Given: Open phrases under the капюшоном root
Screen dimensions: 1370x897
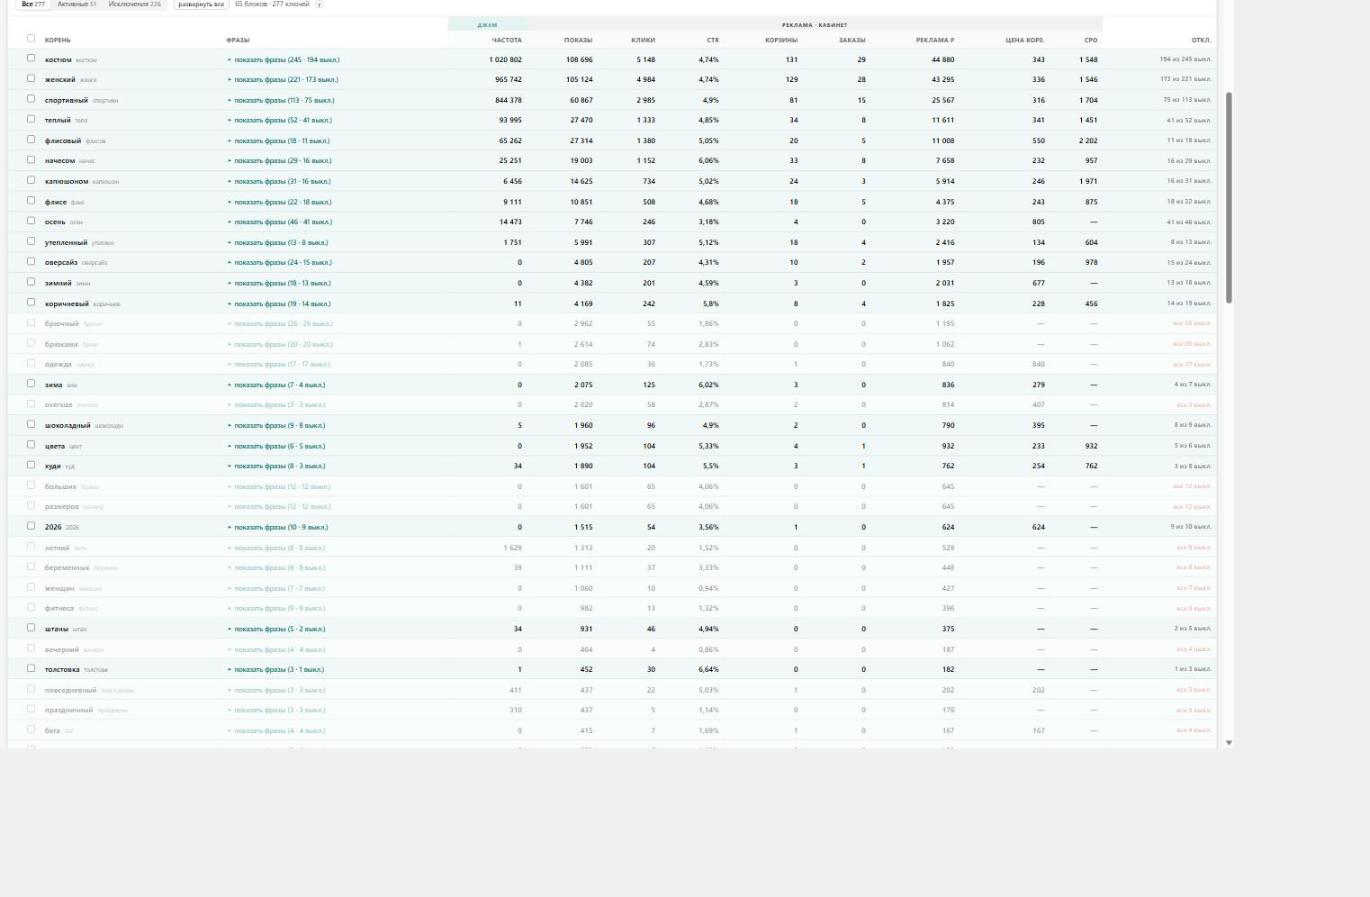Looking at the screenshot, I should coord(279,181).
